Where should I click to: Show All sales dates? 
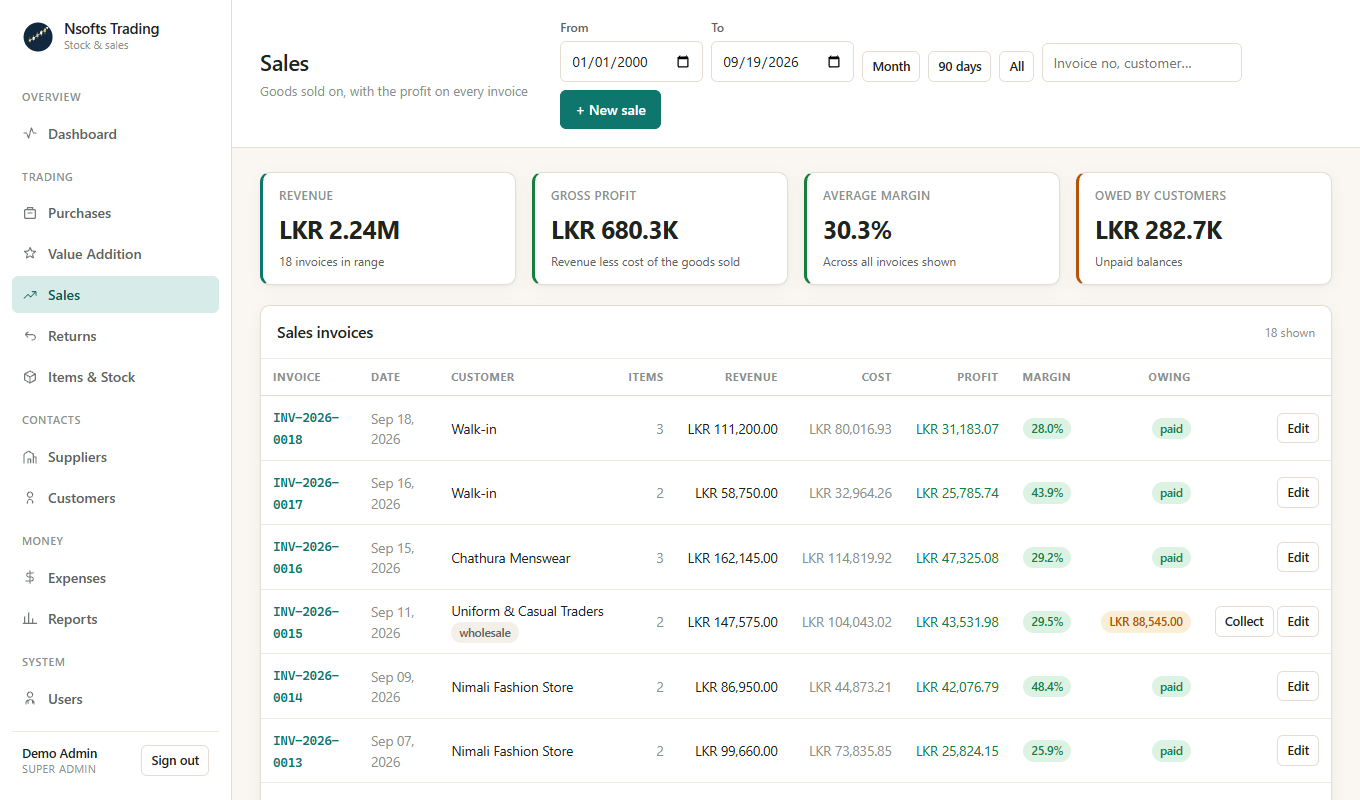[1016, 66]
